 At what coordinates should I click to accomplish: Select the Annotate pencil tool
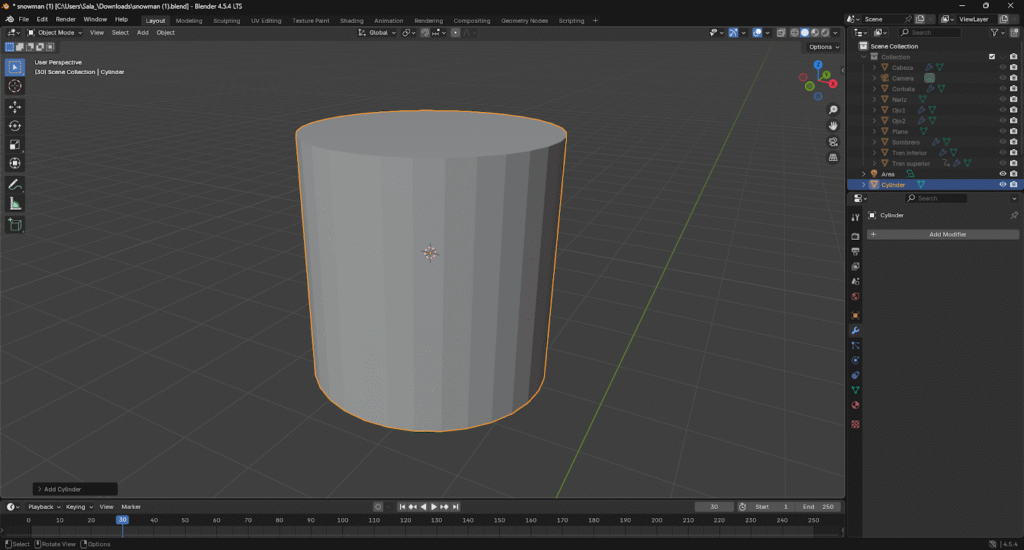click(x=15, y=185)
